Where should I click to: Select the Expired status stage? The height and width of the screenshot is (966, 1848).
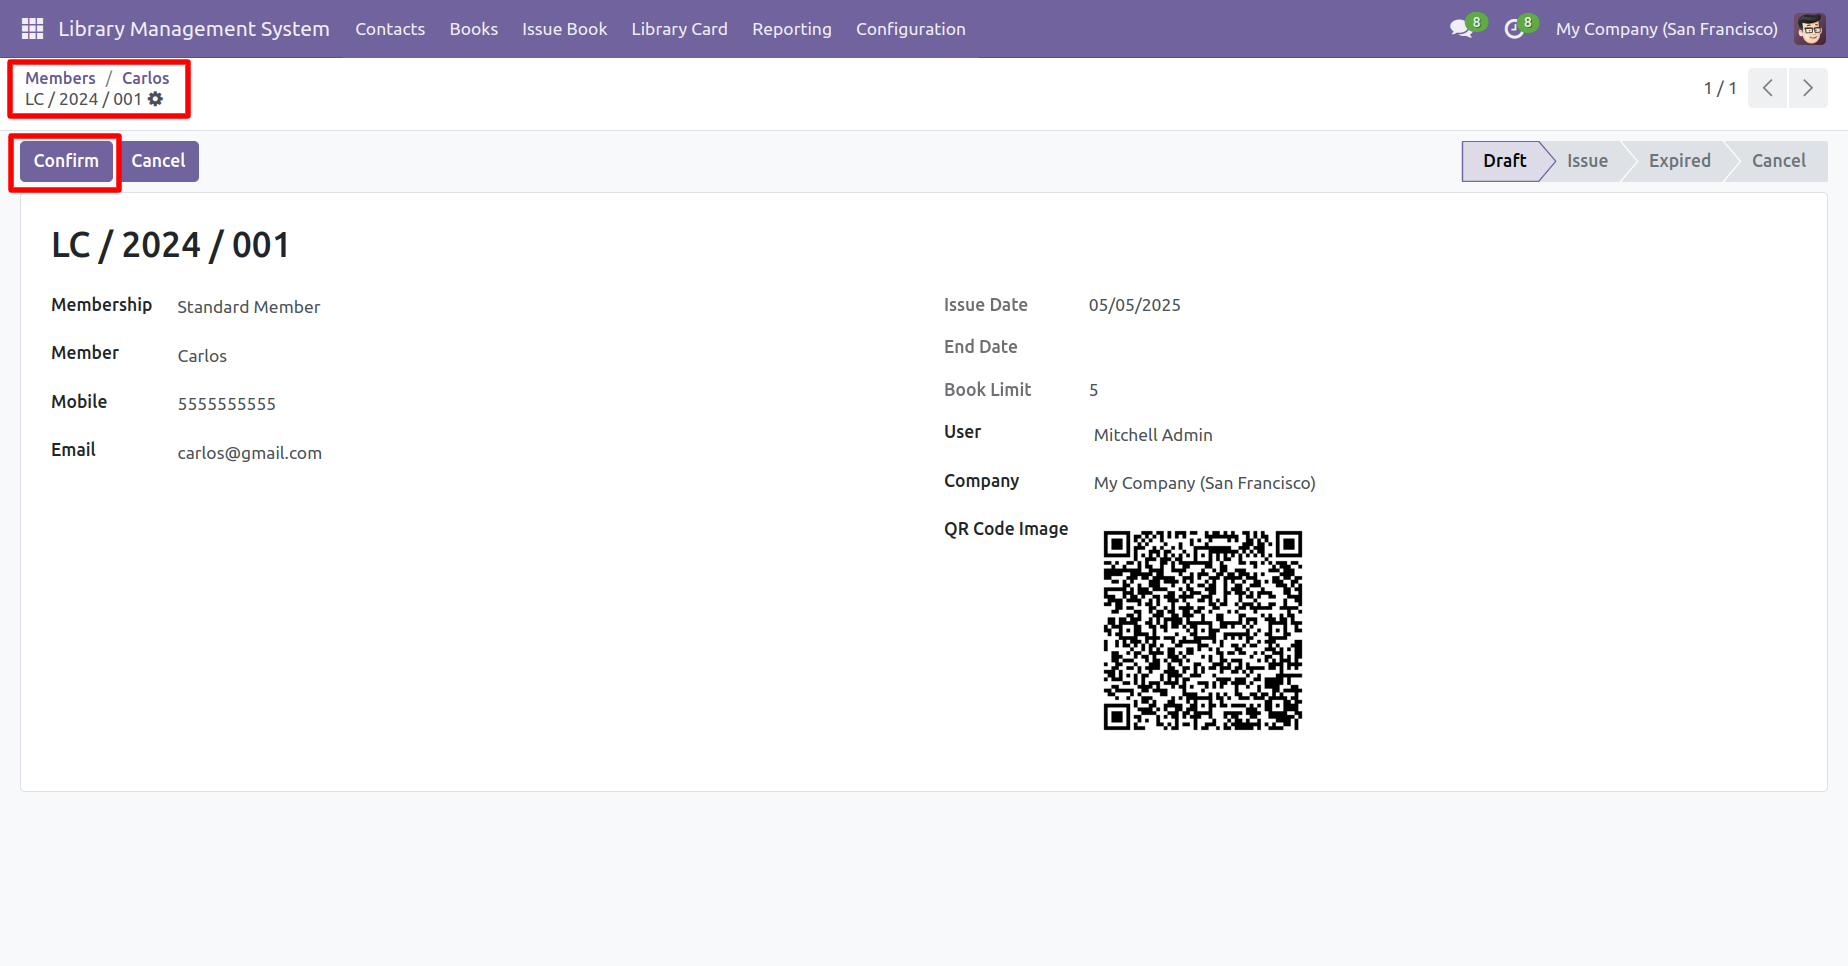(1679, 161)
